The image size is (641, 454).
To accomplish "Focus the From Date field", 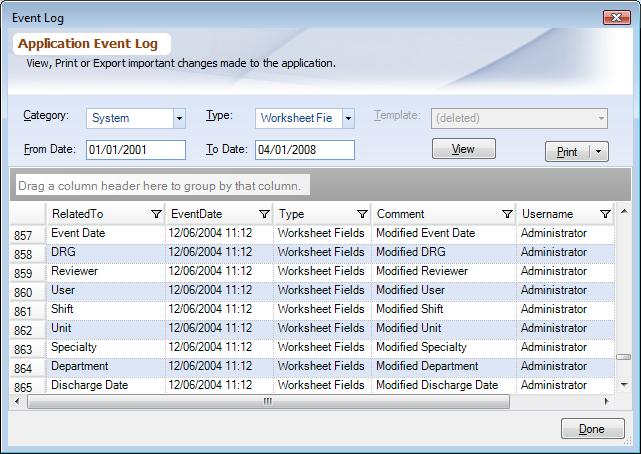I will (x=136, y=150).
